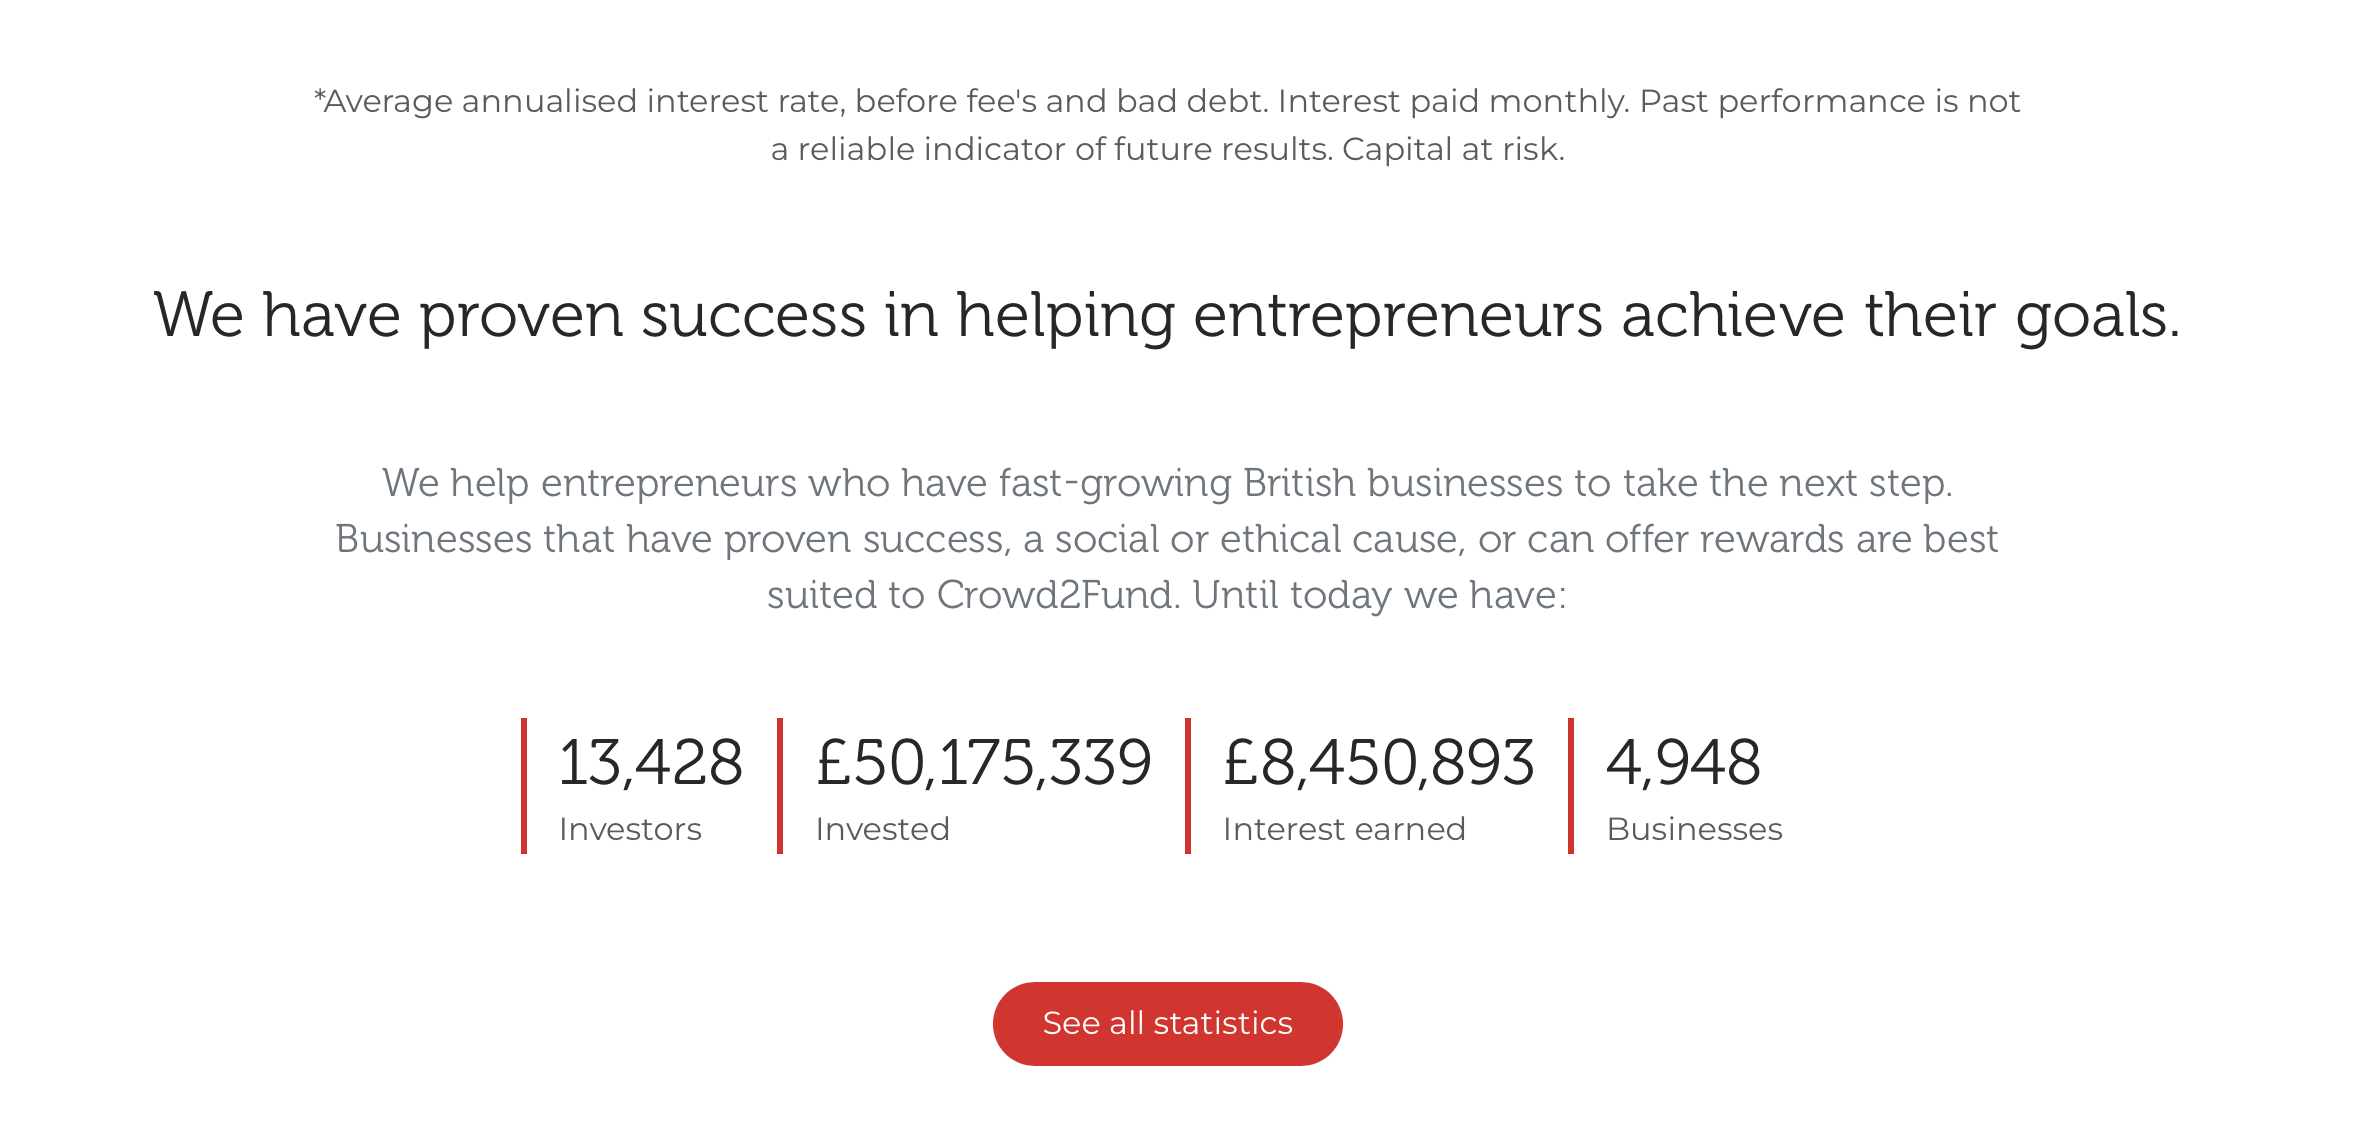Select the £8,450,893 interest earned figure
Image resolution: width=2354 pixels, height=1148 pixels.
coord(1379,763)
